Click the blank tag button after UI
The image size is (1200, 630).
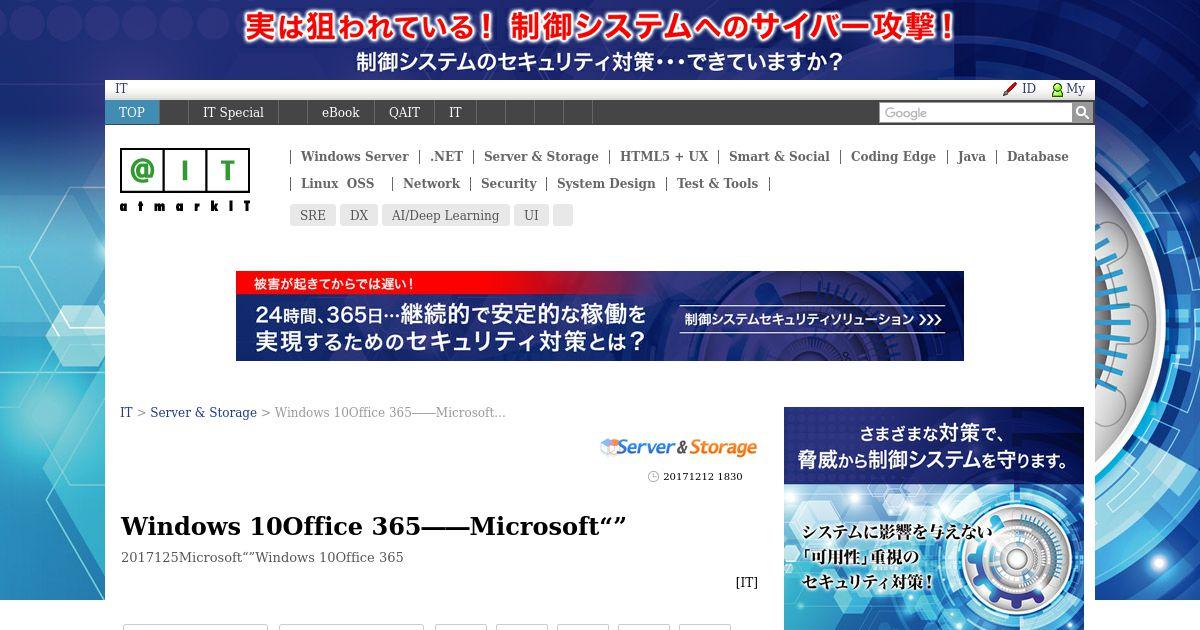tap(563, 215)
